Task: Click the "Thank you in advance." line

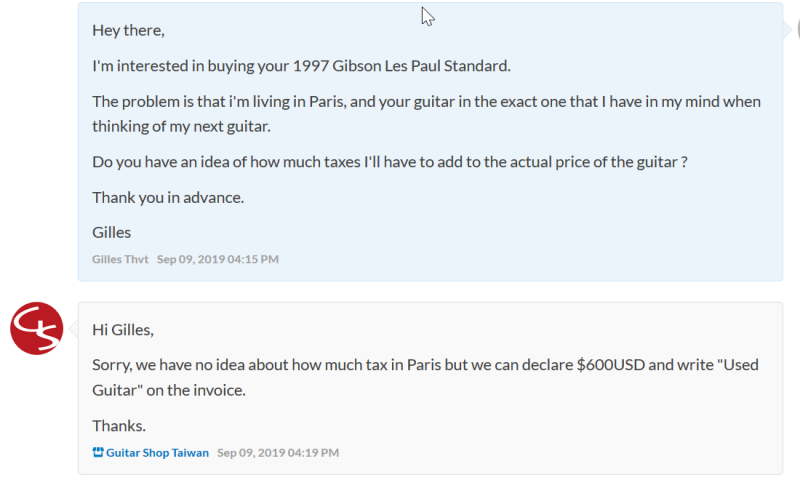Action: tap(168, 197)
